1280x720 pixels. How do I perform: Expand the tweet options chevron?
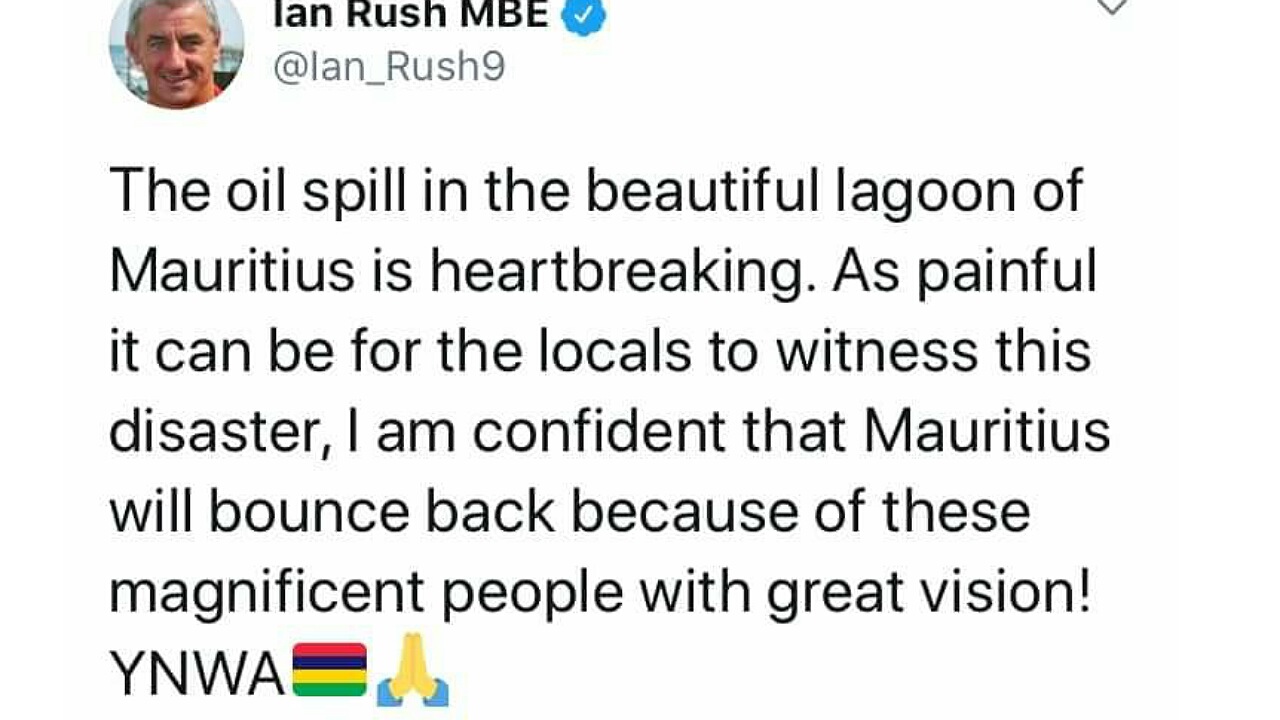pyautogui.click(x=1112, y=6)
